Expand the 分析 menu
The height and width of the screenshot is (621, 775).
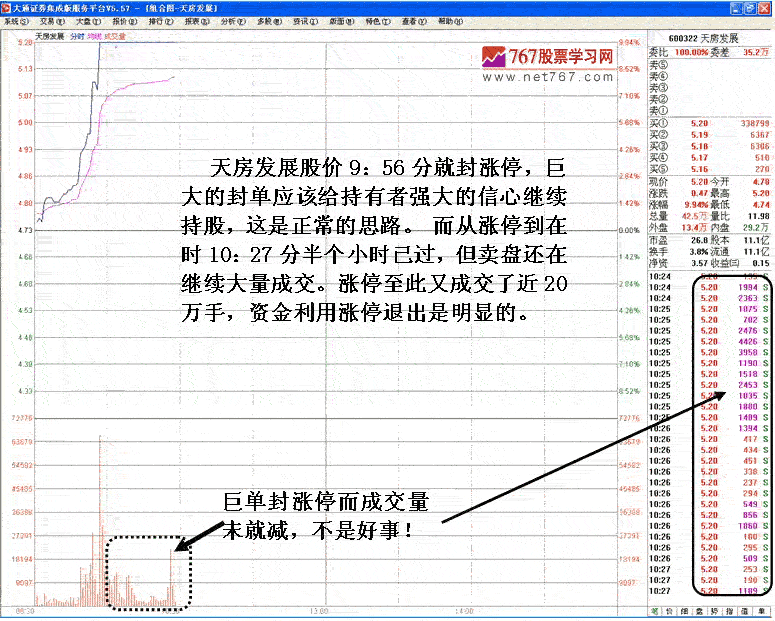click(230, 21)
